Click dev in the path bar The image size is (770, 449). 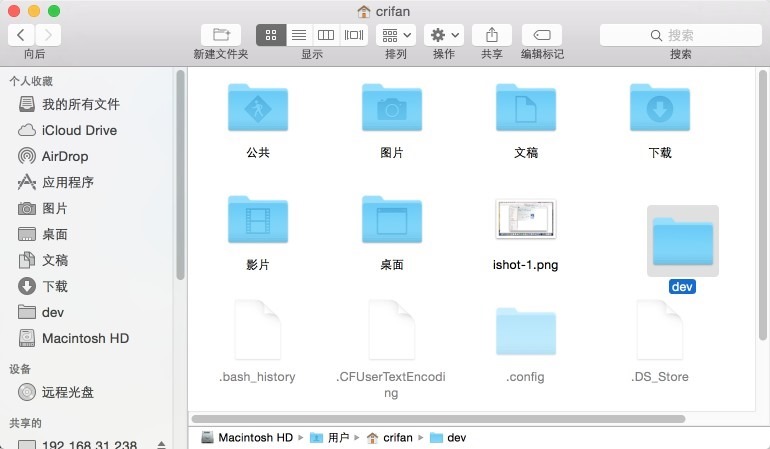[448, 437]
